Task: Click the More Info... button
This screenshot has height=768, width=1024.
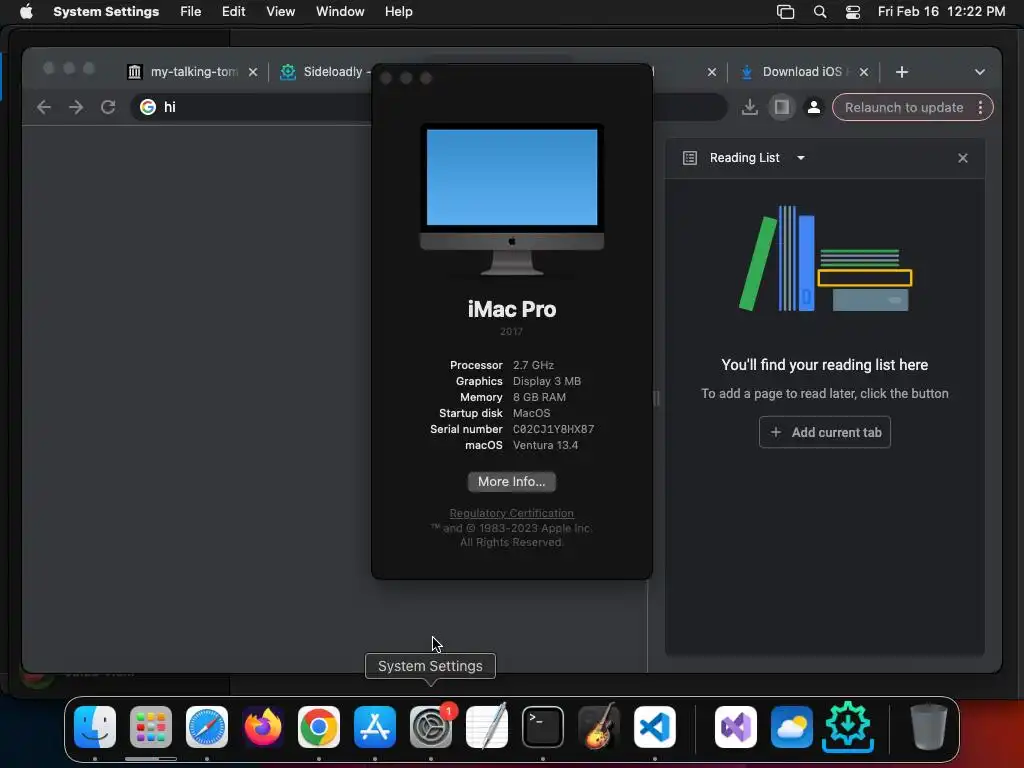Action: click(511, 482)
